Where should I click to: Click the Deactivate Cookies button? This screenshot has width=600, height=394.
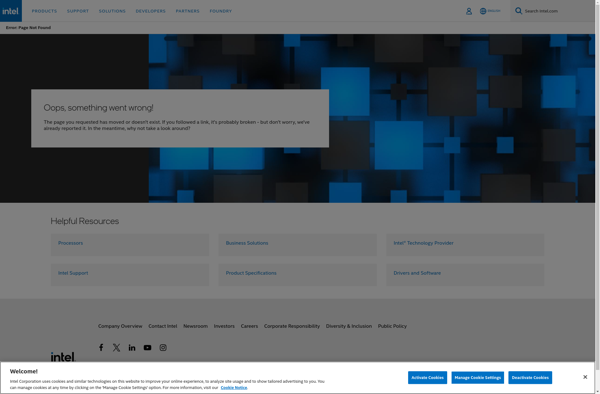pos(530,378)
